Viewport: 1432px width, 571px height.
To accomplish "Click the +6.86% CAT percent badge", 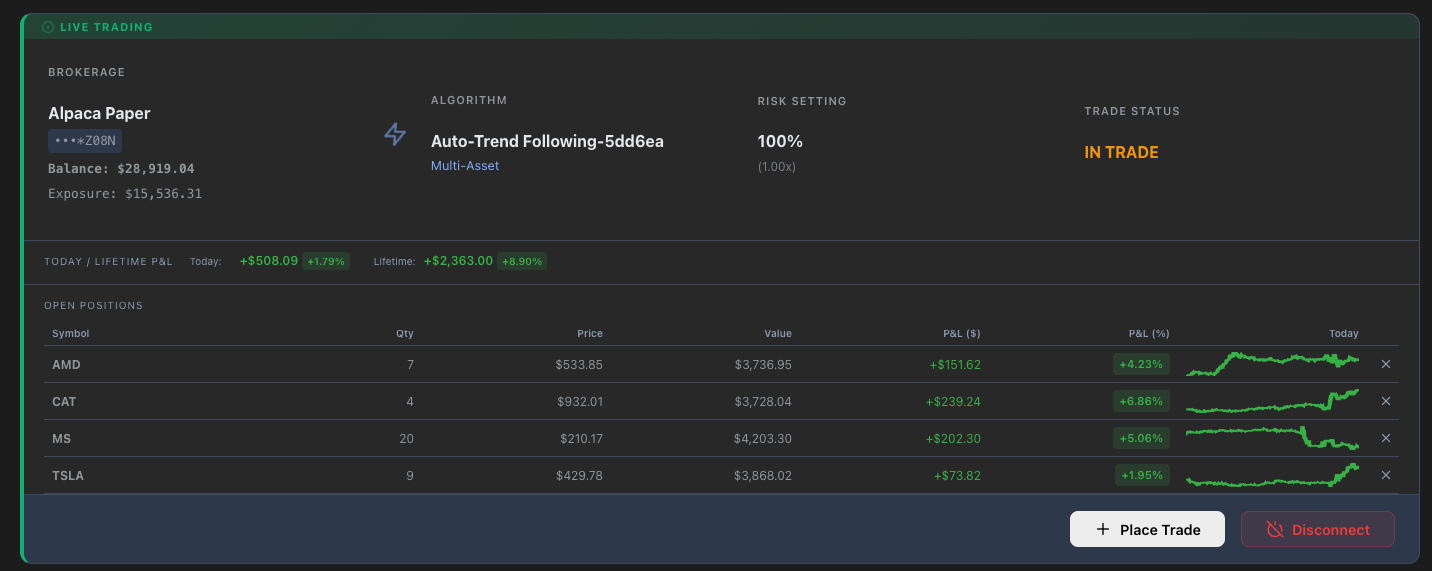I will [x=1141, y=401].
